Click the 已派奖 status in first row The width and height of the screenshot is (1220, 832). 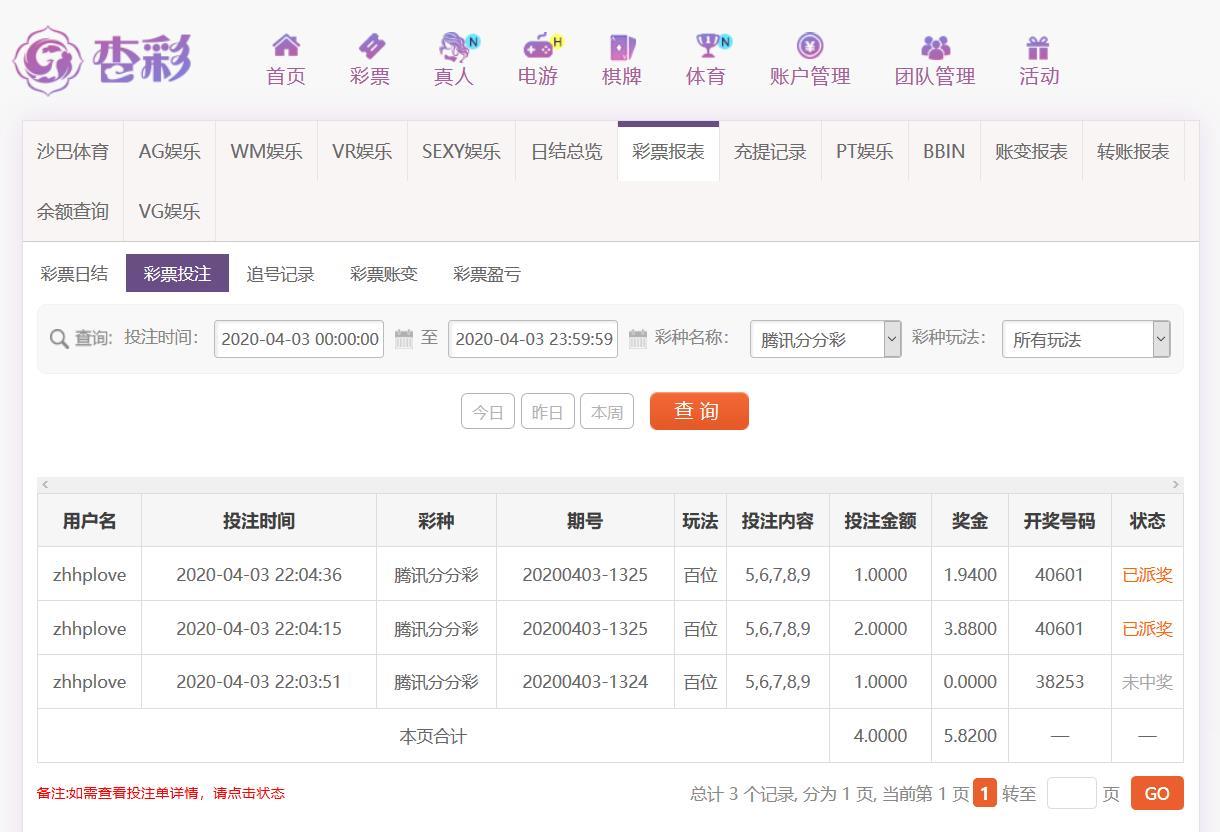[x=1147, y=575]
